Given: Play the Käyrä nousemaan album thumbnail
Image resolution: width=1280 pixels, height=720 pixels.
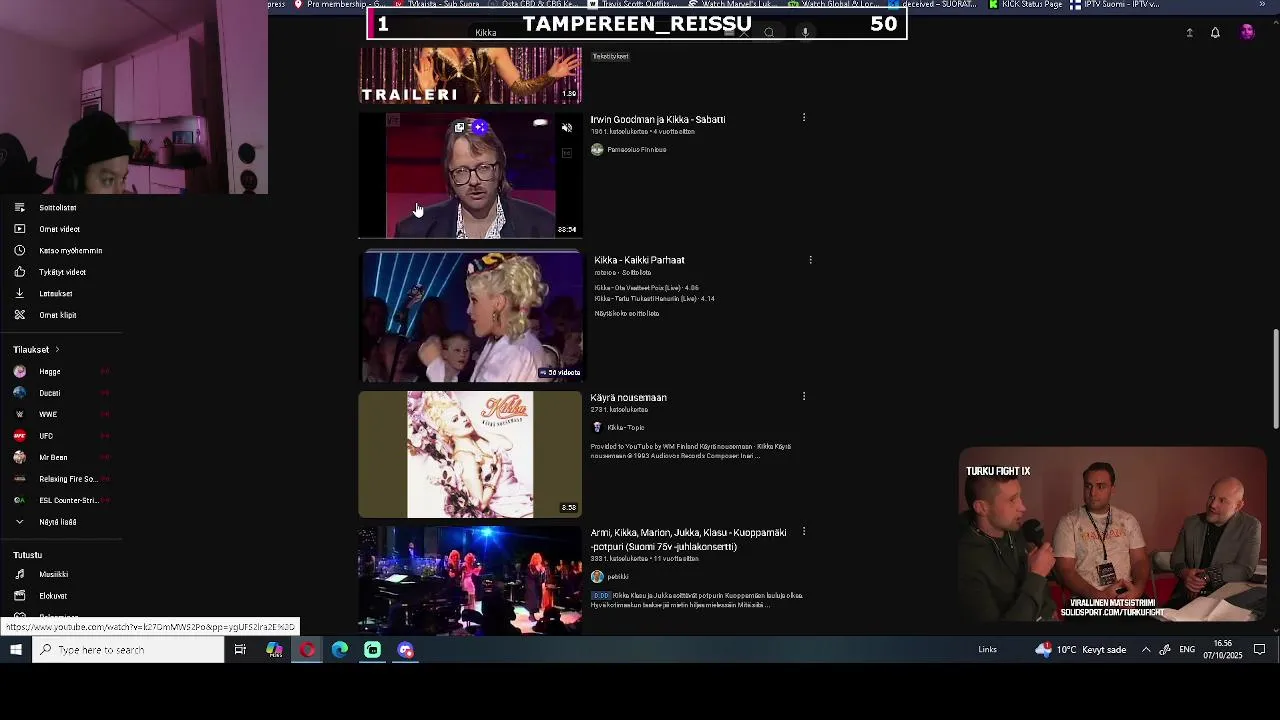Looking at the screenshot, I should pos(470,454).
